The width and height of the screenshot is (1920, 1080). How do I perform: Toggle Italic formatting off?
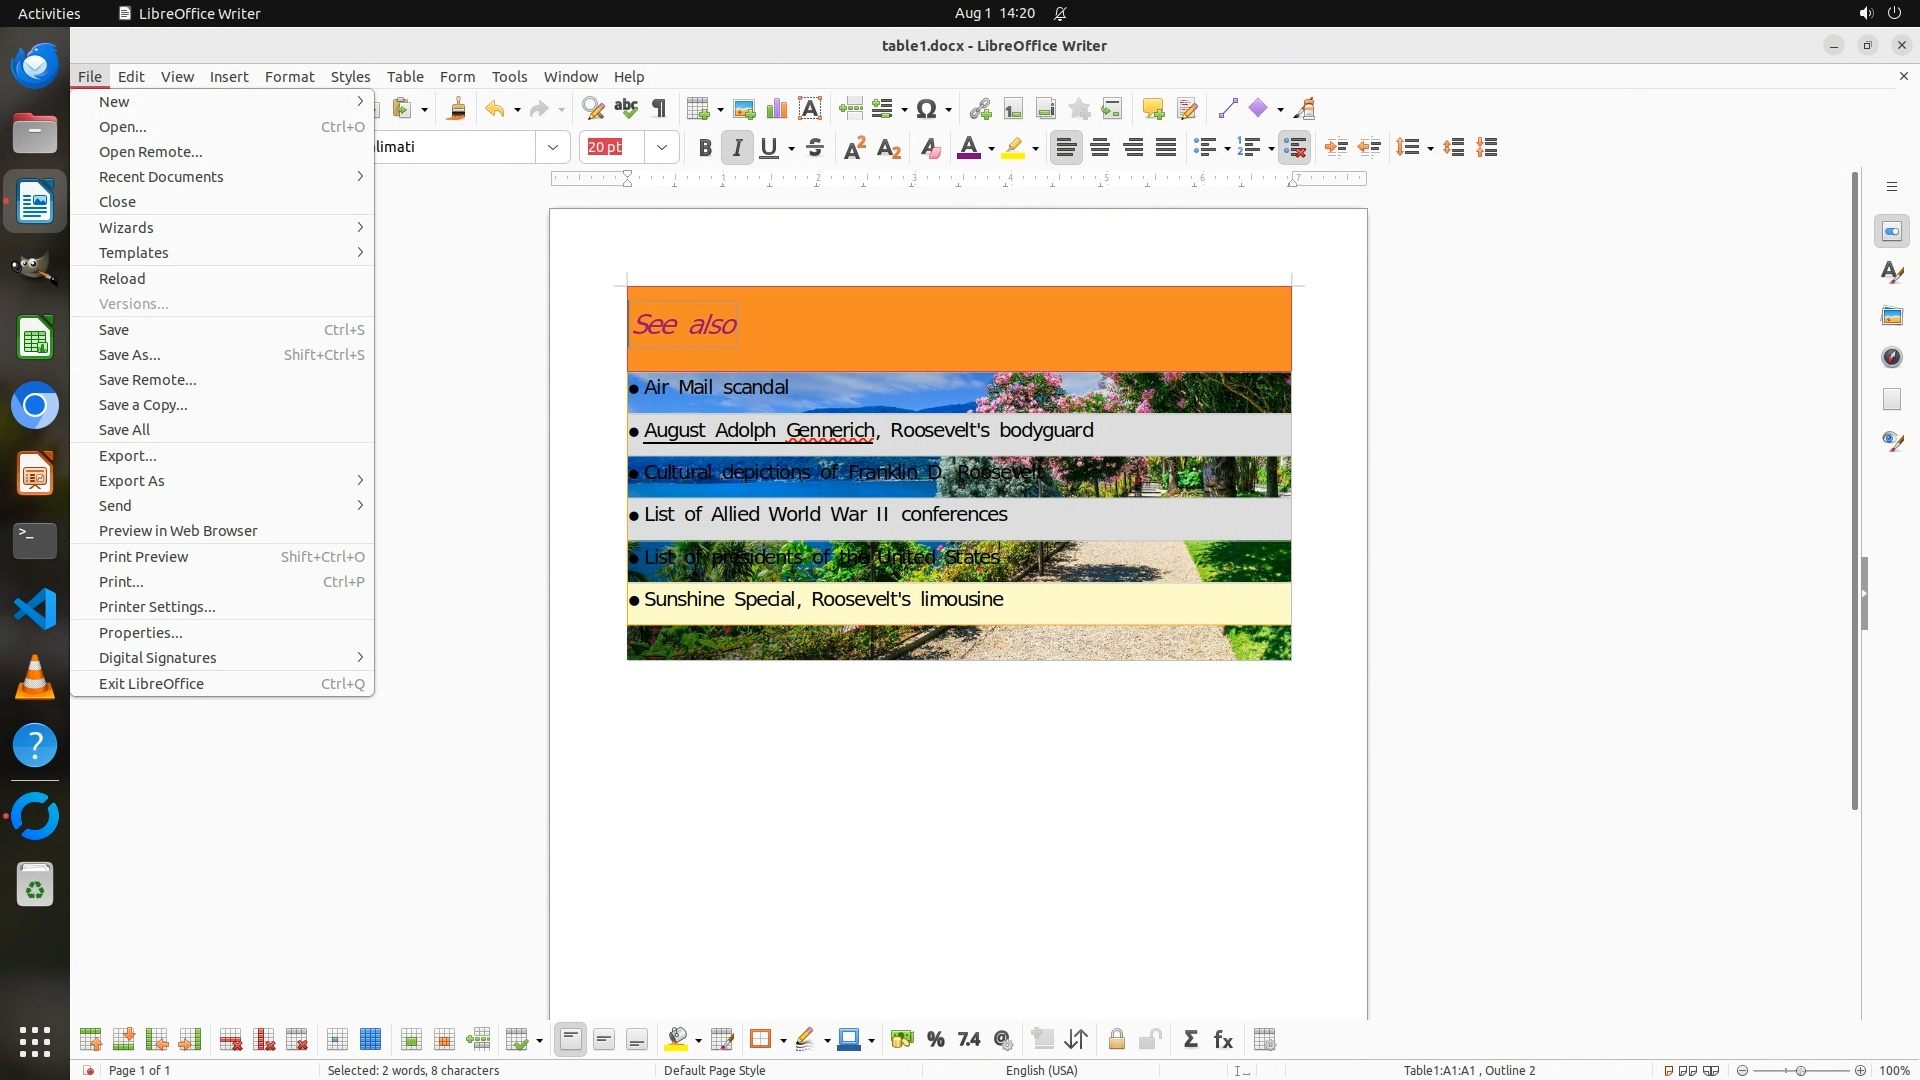[x=737, y=148]
